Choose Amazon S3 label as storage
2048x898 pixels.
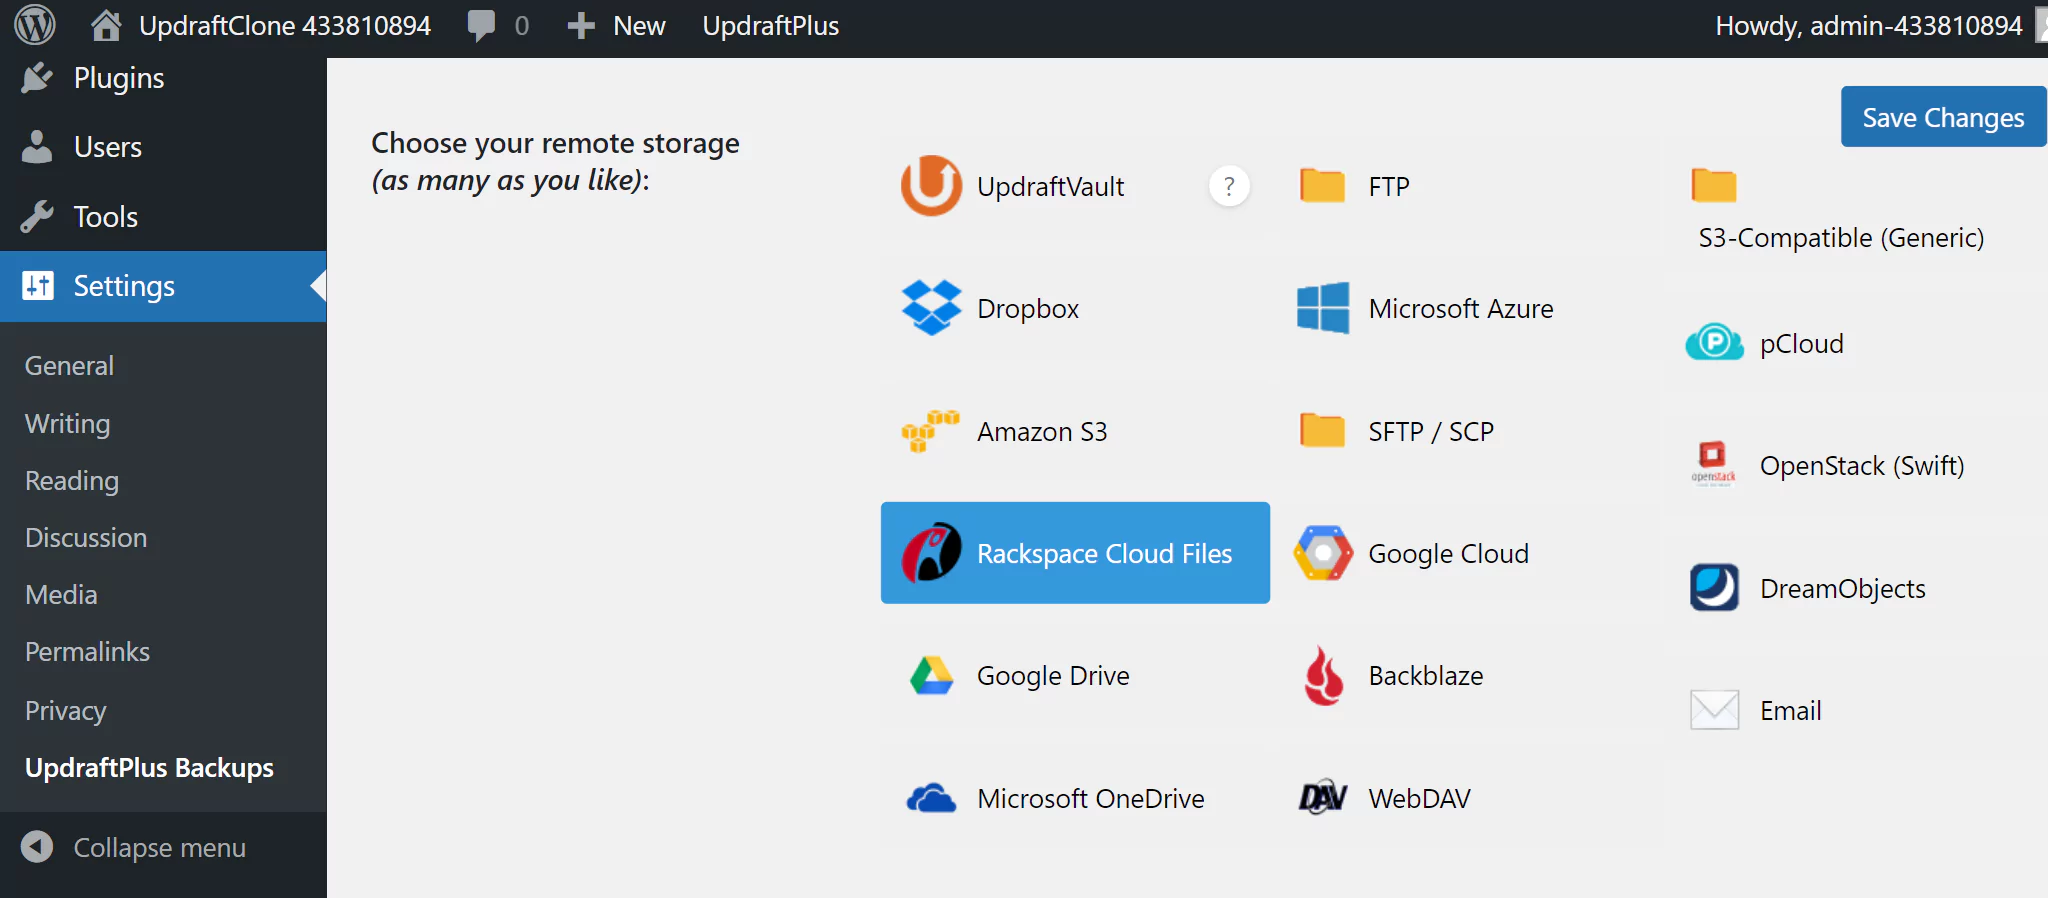[x=1042, y=432]
